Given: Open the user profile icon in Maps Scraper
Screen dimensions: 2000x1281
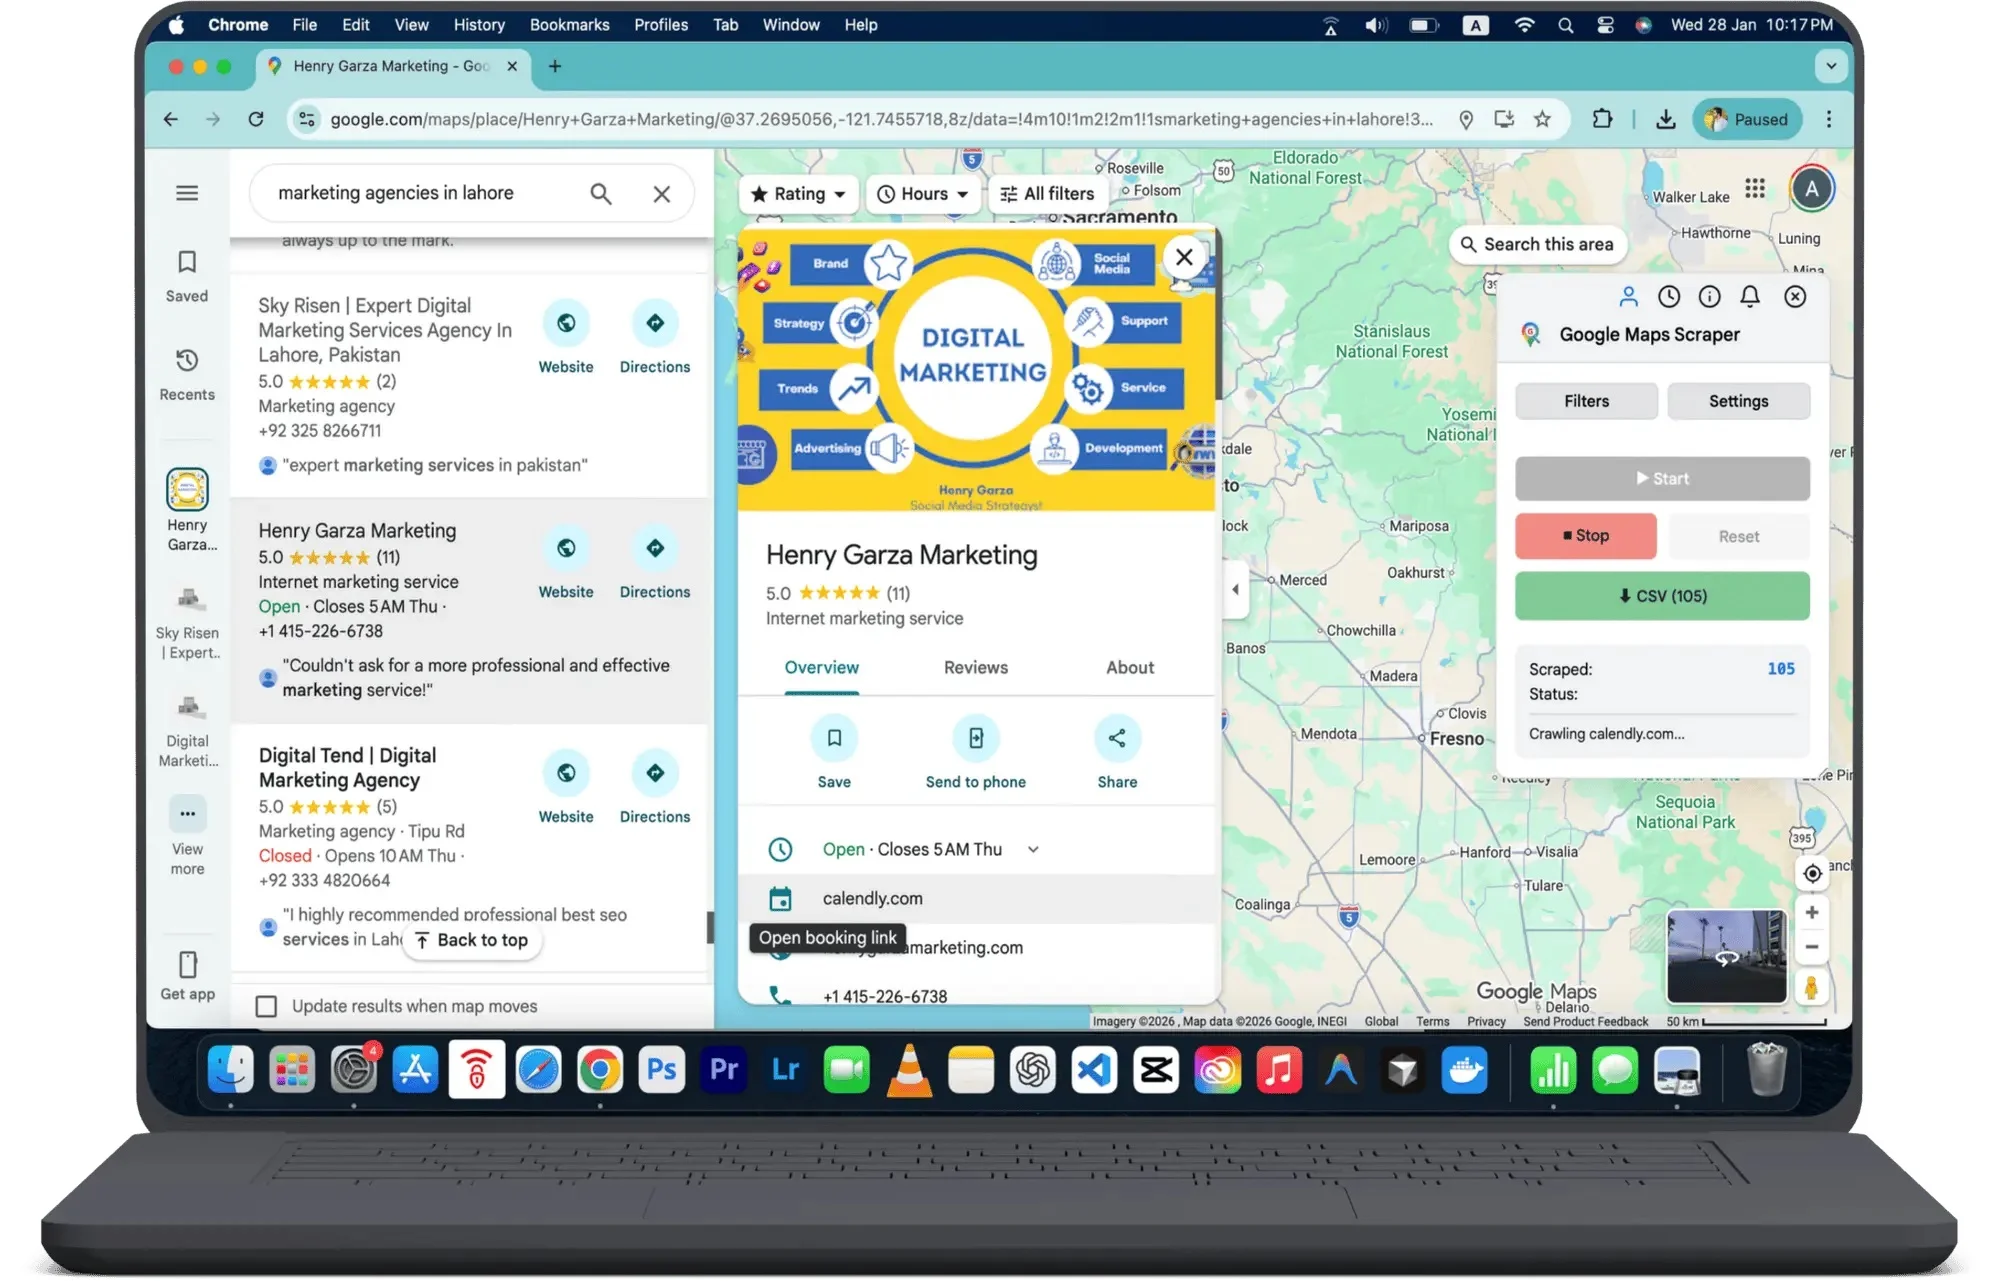Looking at the screenshot, I should (x=1628, y=297).
